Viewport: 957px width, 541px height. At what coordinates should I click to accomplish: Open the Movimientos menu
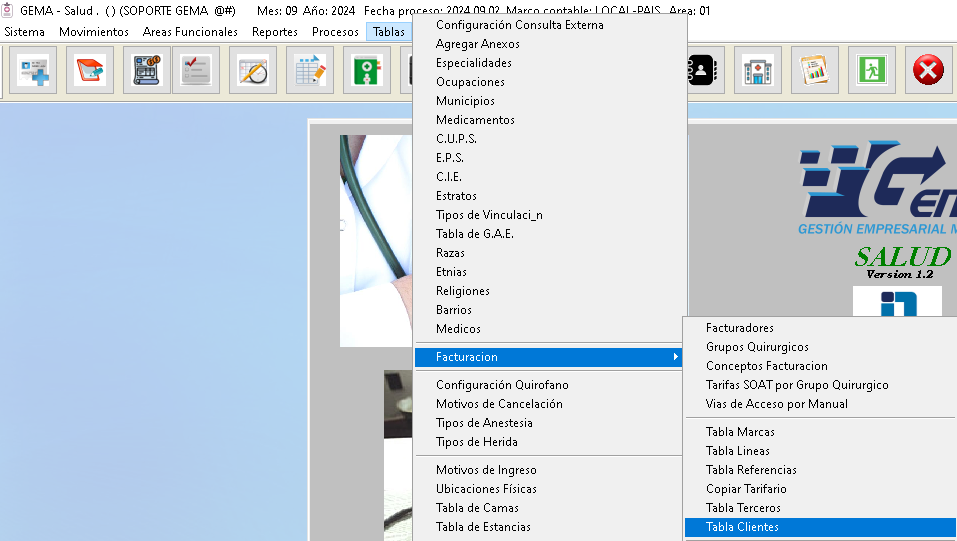click(x=94, y=32)
